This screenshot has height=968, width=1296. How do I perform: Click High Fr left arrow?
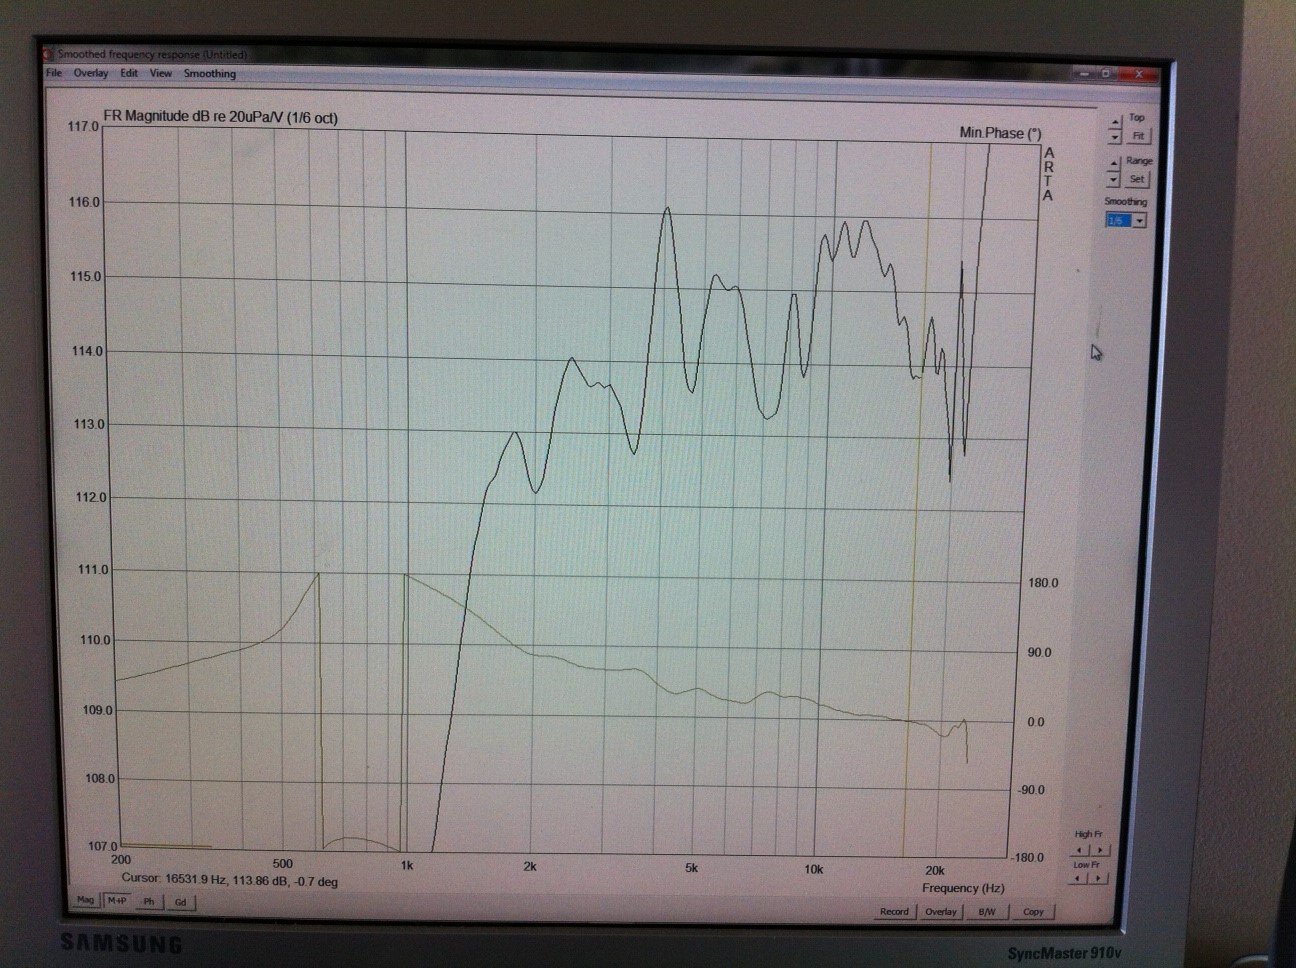tap(1079, 850)
